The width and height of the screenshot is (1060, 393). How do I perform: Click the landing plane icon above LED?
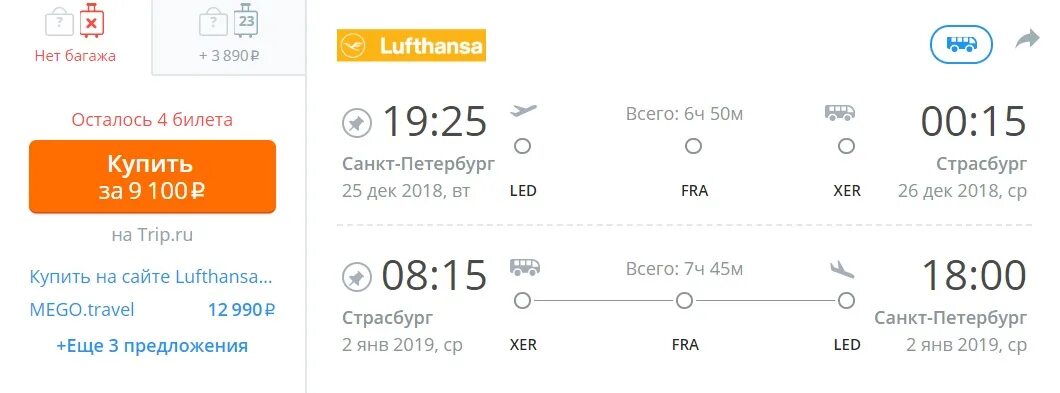coord(842,269)
